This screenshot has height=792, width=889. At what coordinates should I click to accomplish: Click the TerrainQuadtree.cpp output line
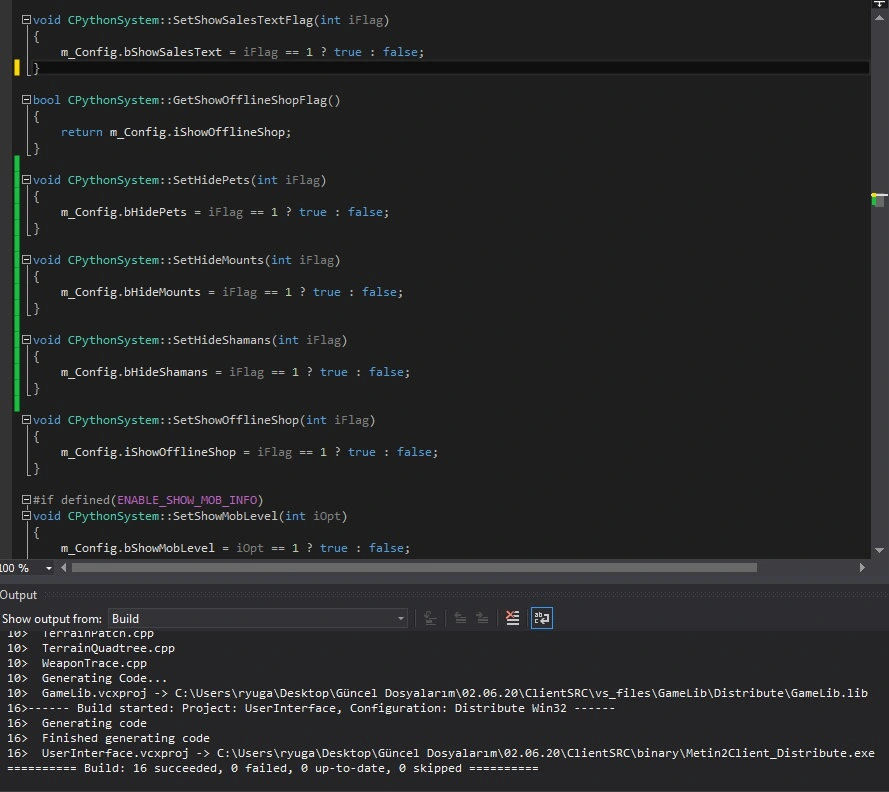coord(91,648)
